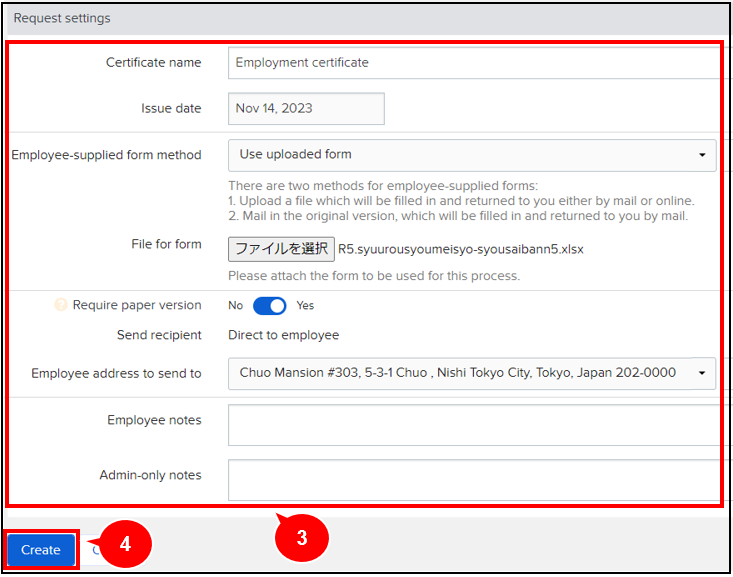Open the Employee-supplied form method dropdown
The width and height of the screenshot is (733, 577).
pos(470,155)
